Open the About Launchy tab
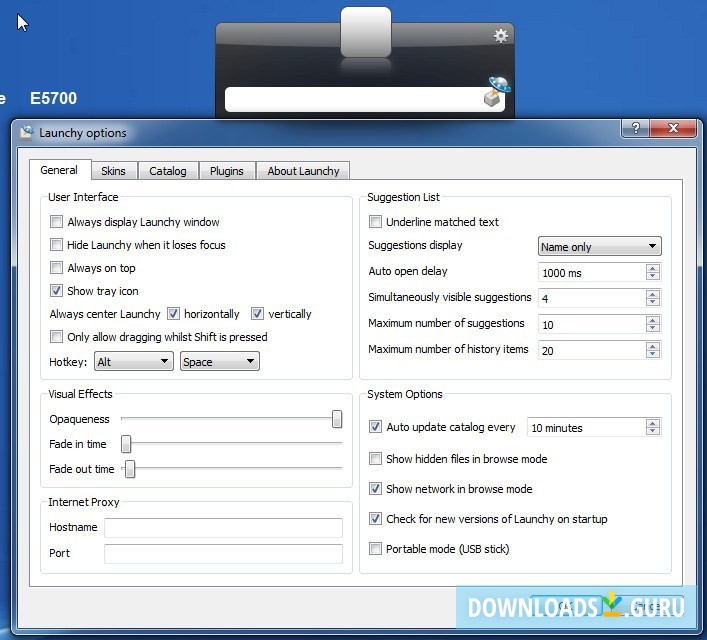The width and height of the screenshot is (707, 640). (x=303, y=171)
